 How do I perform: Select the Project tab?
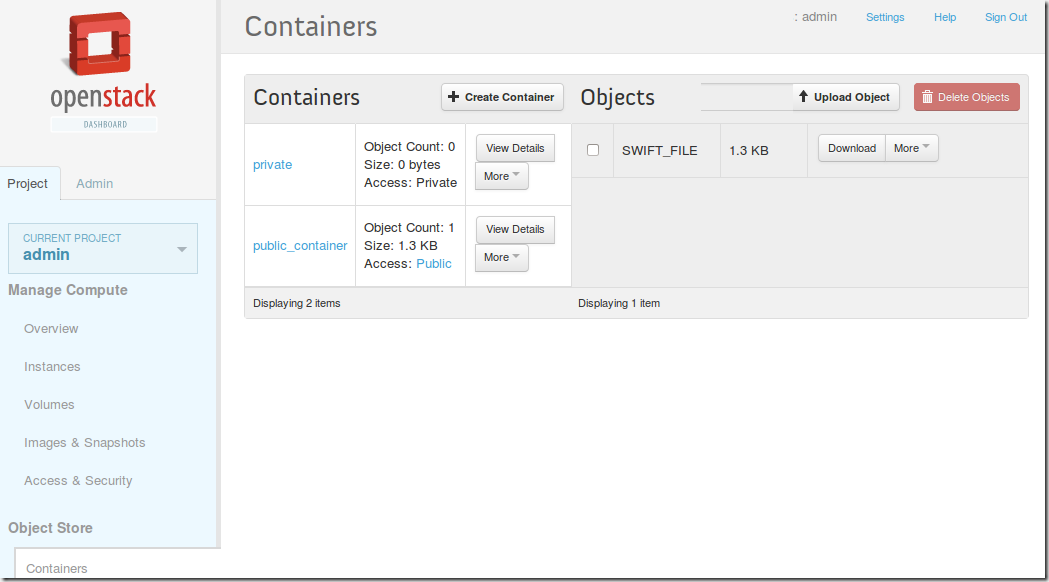tap(28, 183)
